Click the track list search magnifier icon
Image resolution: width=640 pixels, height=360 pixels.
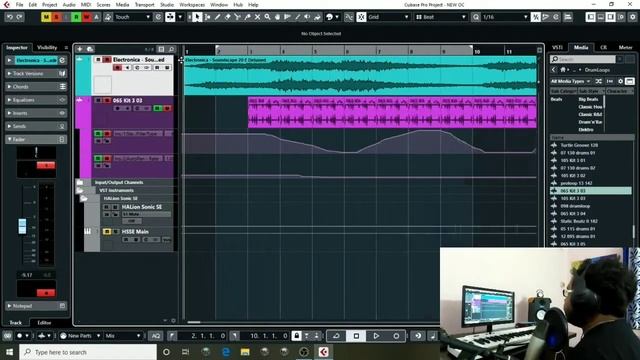click(x=171, y=49)
